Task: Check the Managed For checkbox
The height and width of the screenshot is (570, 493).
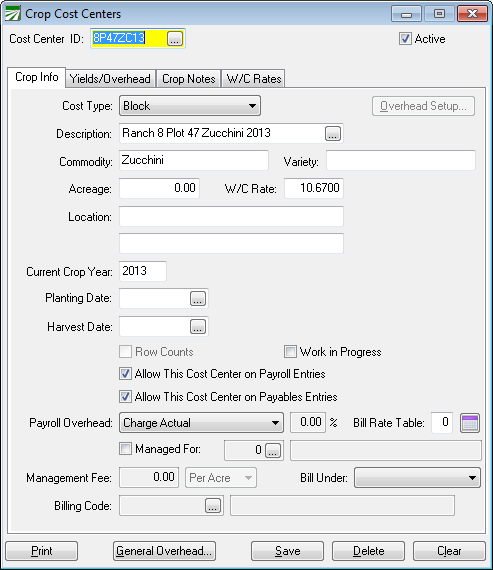Action: [125, 449]
